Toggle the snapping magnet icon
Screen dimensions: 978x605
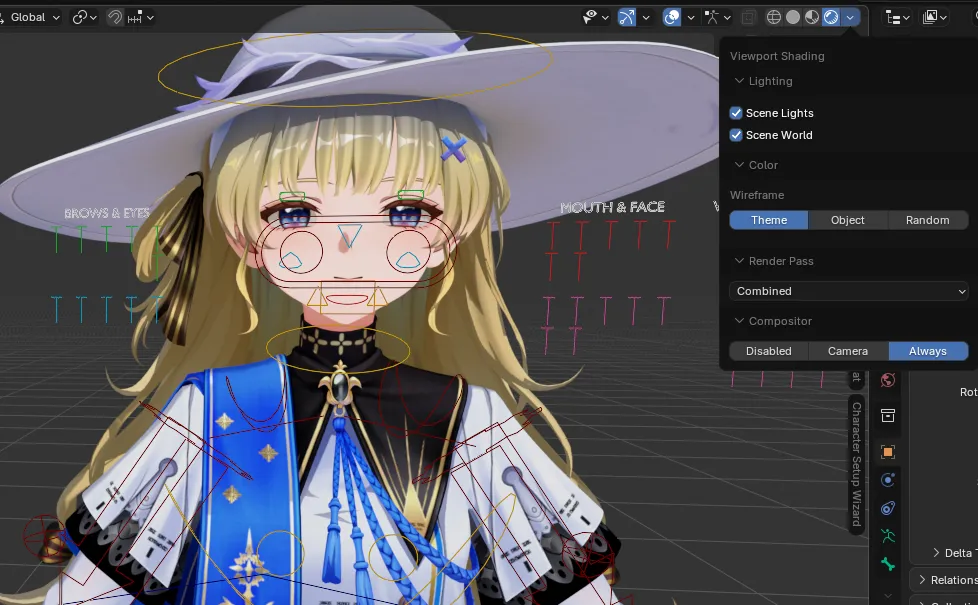[x=115, y=17]
